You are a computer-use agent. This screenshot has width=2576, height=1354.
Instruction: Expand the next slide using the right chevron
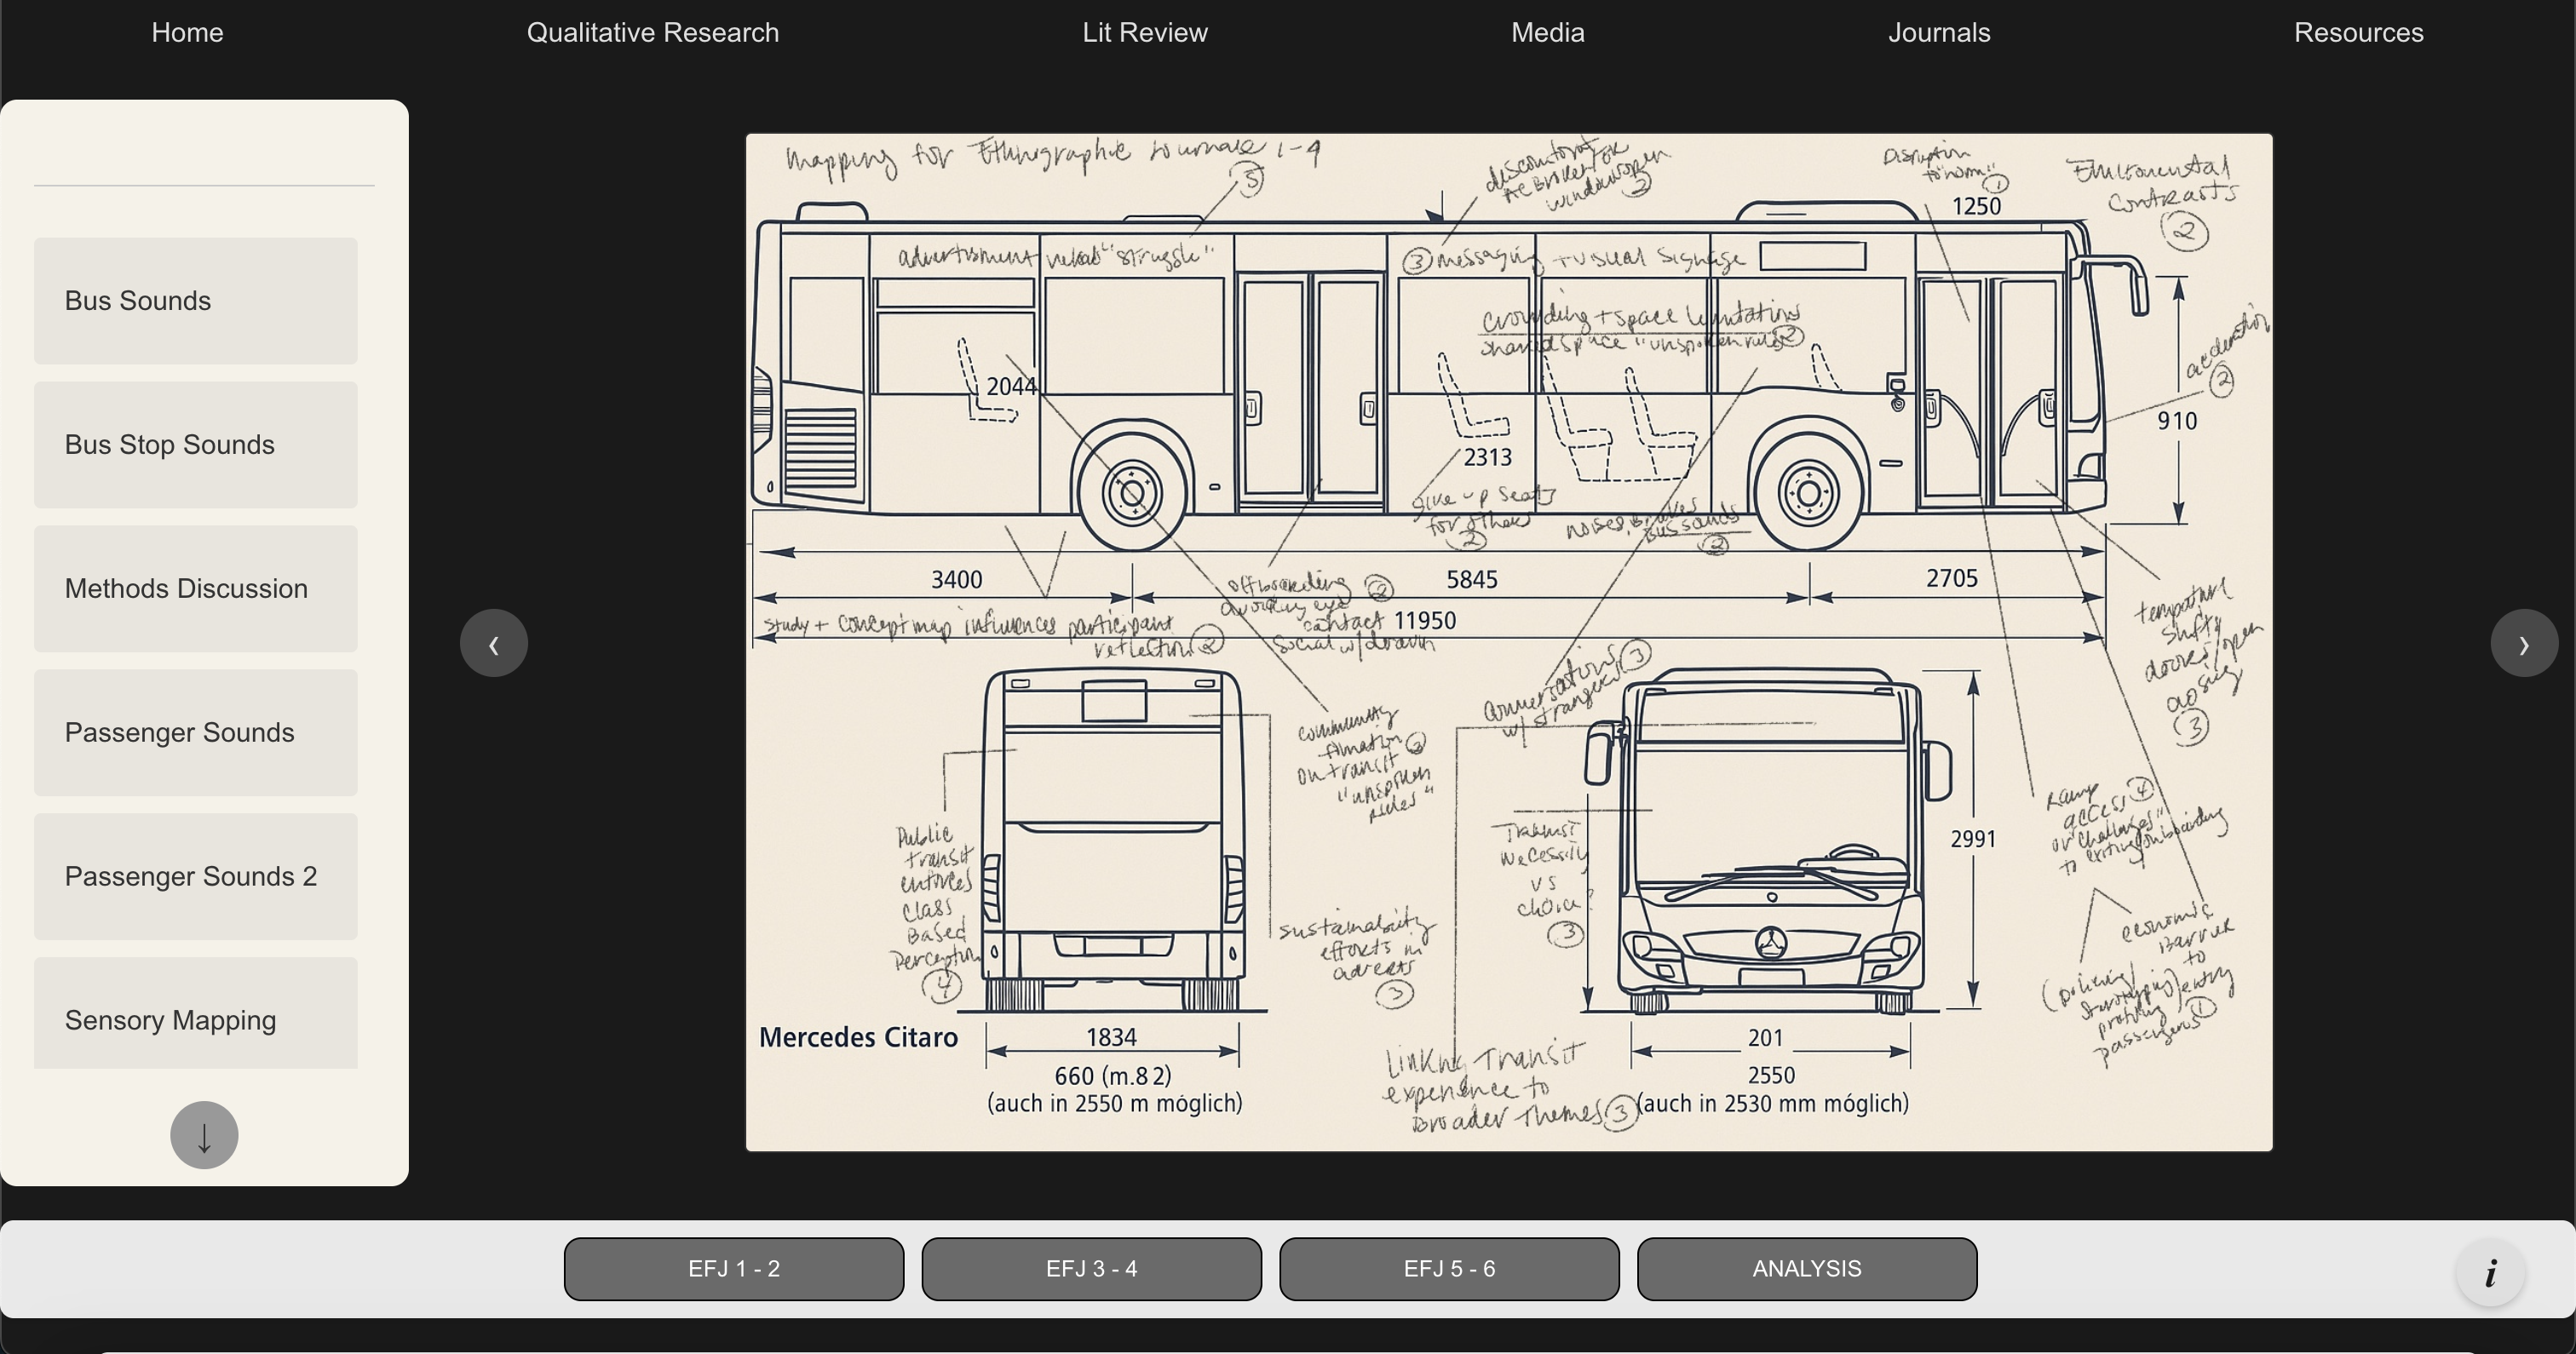click(2524, 643)
